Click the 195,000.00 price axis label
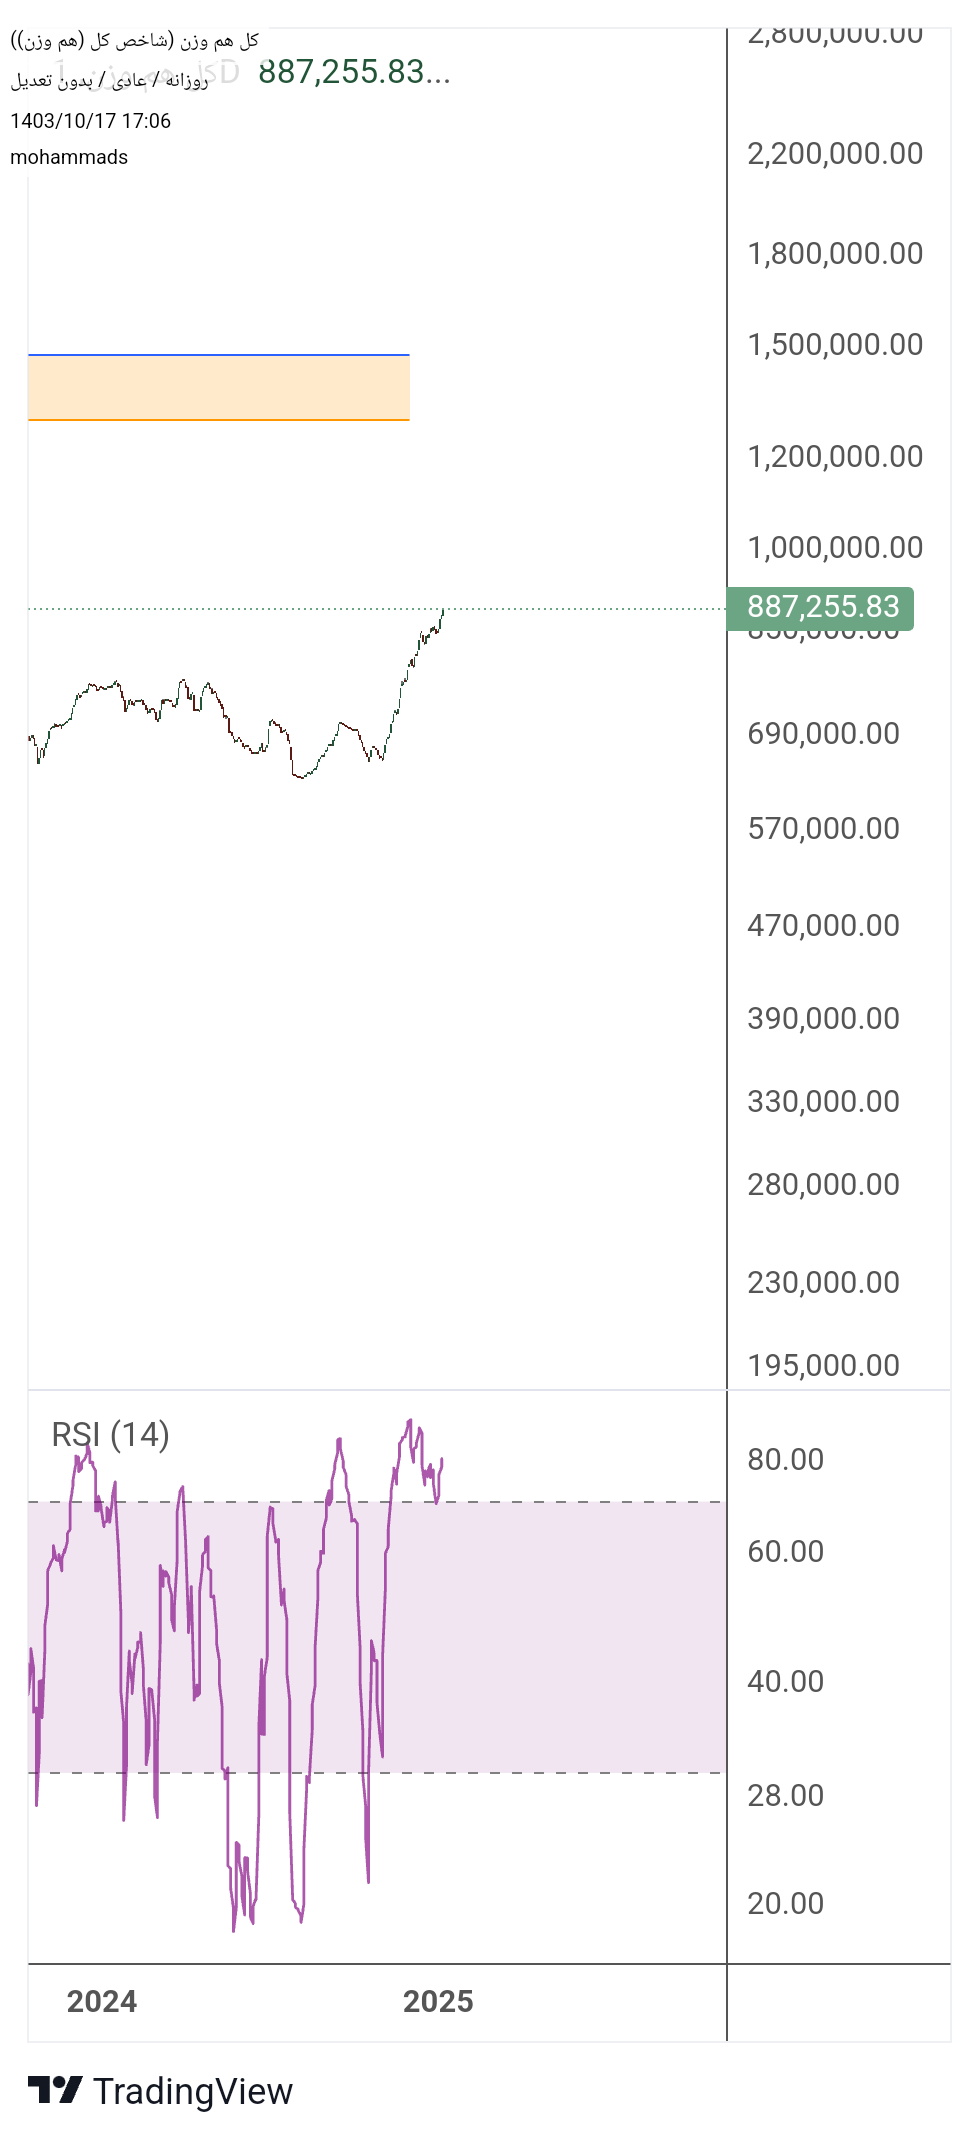Screen dimensions: 979x2140 pyautogui.click(x=822, y=1365)
